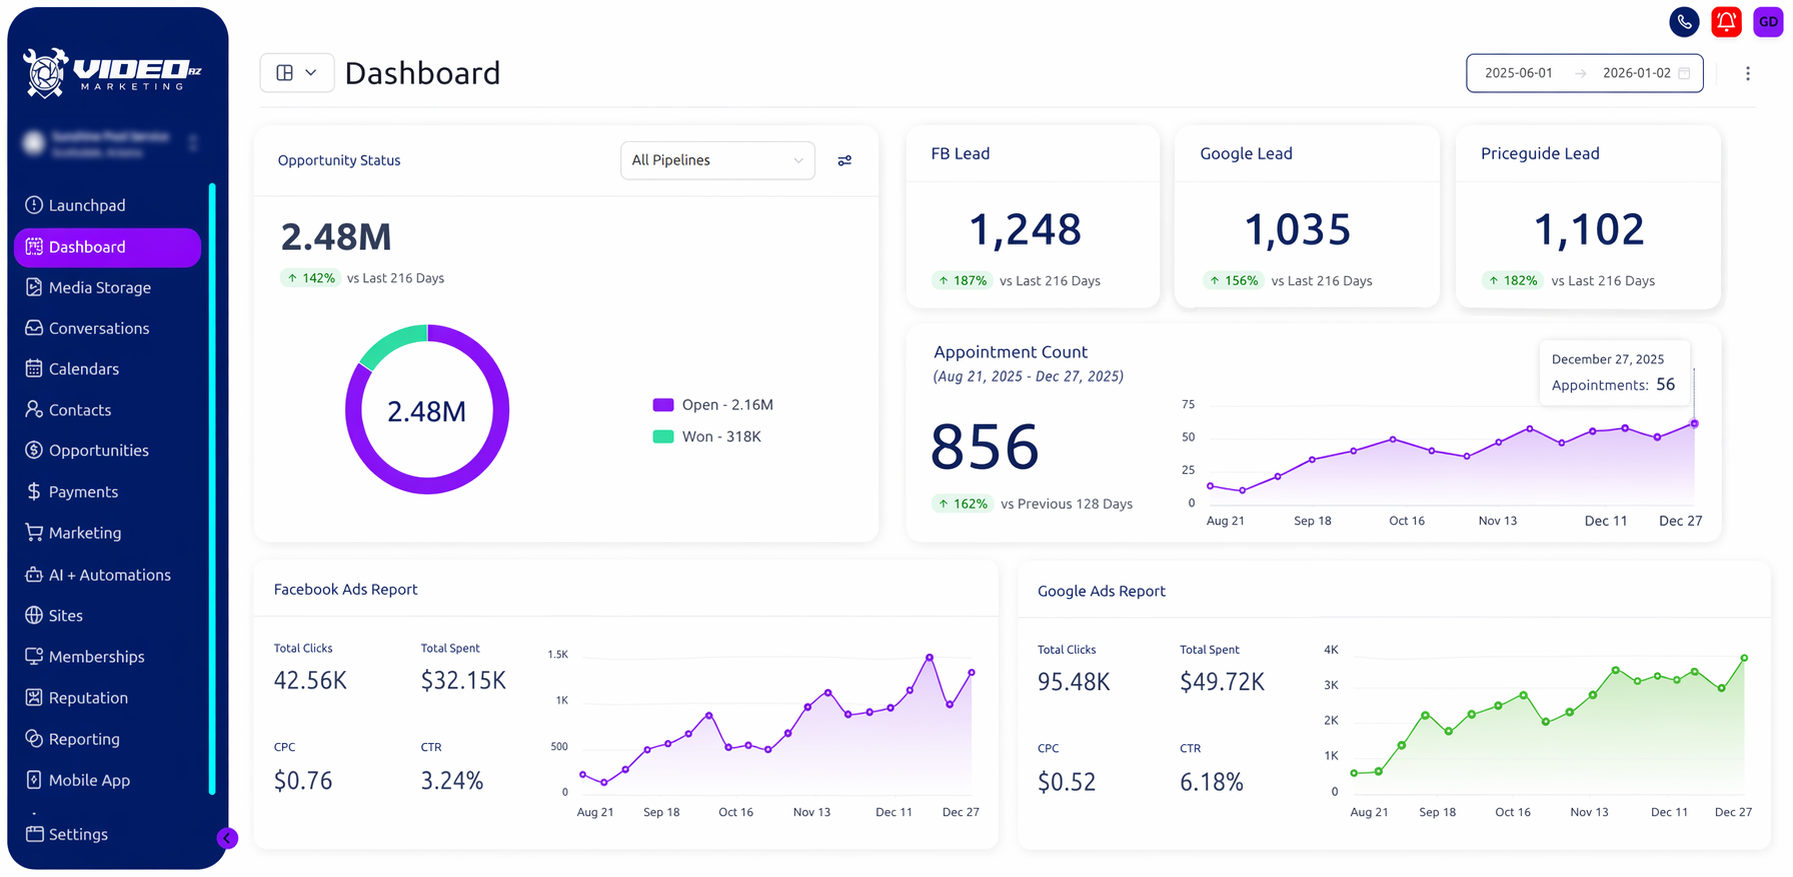
Task: Click the Sites globe icon
Action: coord(34,615)
